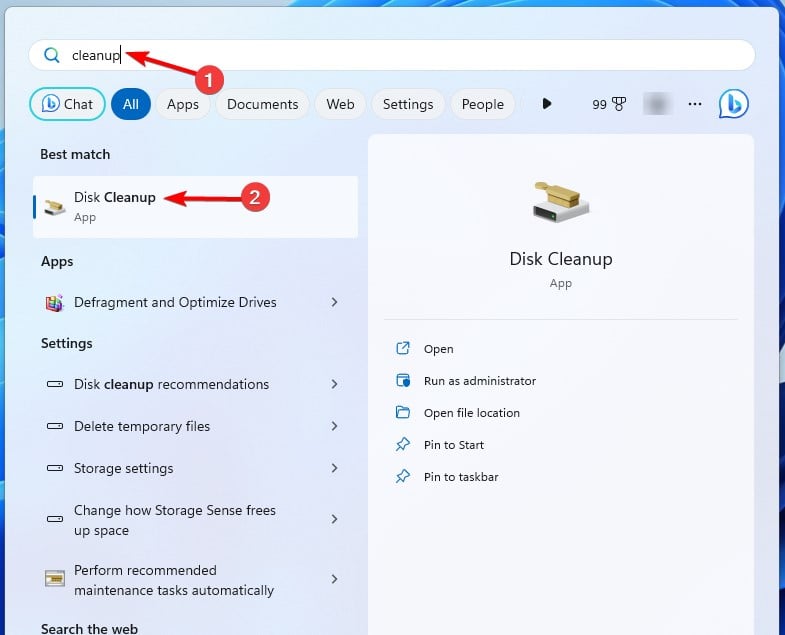Click Open file location folder icon
785x635 pixels.
click(x=403, y=413)
